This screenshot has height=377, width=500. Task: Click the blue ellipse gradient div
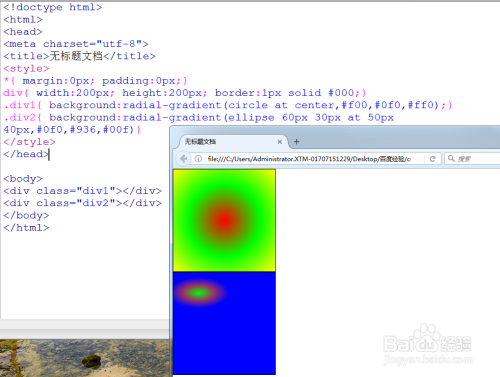click(224, 323)
